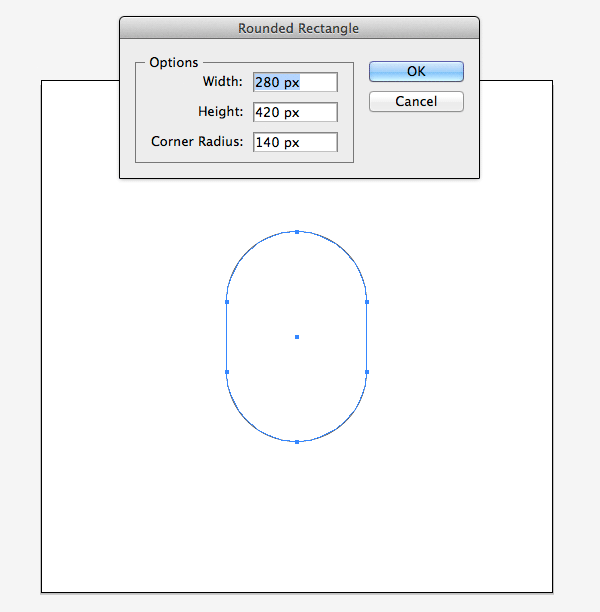This screenshot has height=612, width=600.
Task: Focus the Width input field
Action: [x=295, y=82]
